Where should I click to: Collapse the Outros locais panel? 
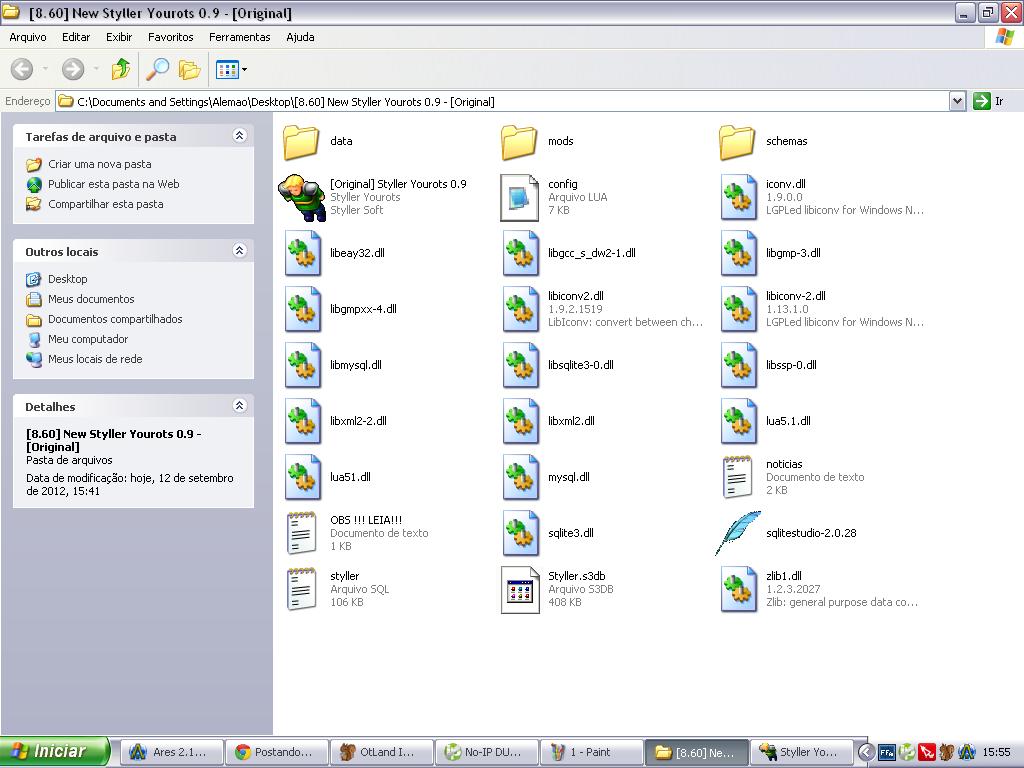pyautogui.click(x=240, y=251)
